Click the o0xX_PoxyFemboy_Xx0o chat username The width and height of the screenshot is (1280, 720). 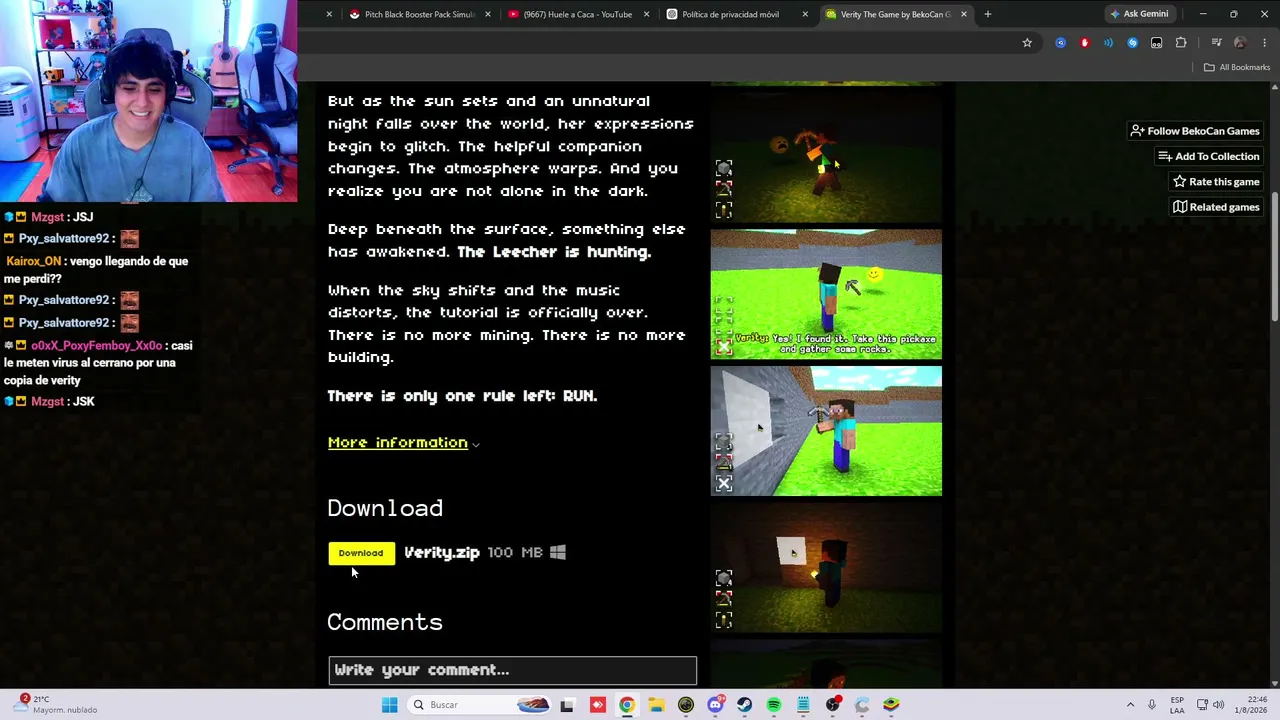[96, 346]
